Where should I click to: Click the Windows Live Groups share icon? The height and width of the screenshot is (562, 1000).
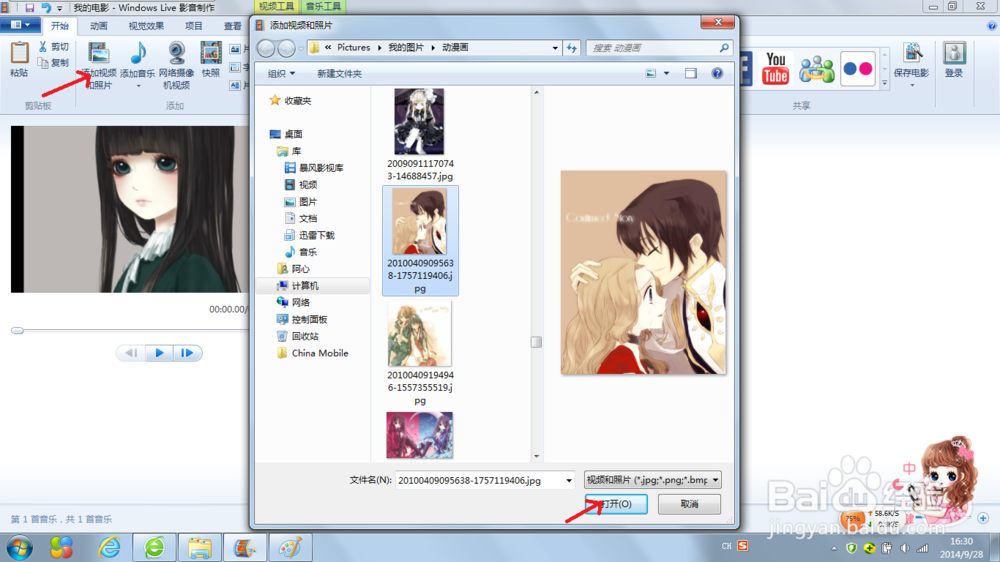(x=816, y=68)
